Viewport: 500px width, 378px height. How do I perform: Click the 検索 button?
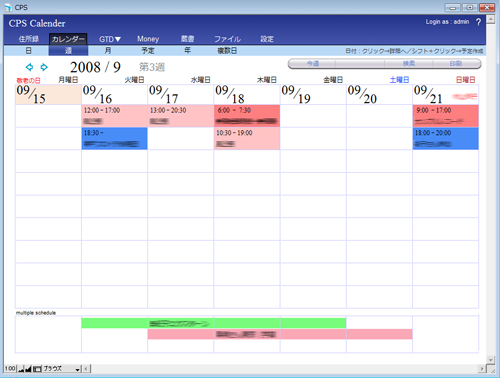(x=409, y=63)
